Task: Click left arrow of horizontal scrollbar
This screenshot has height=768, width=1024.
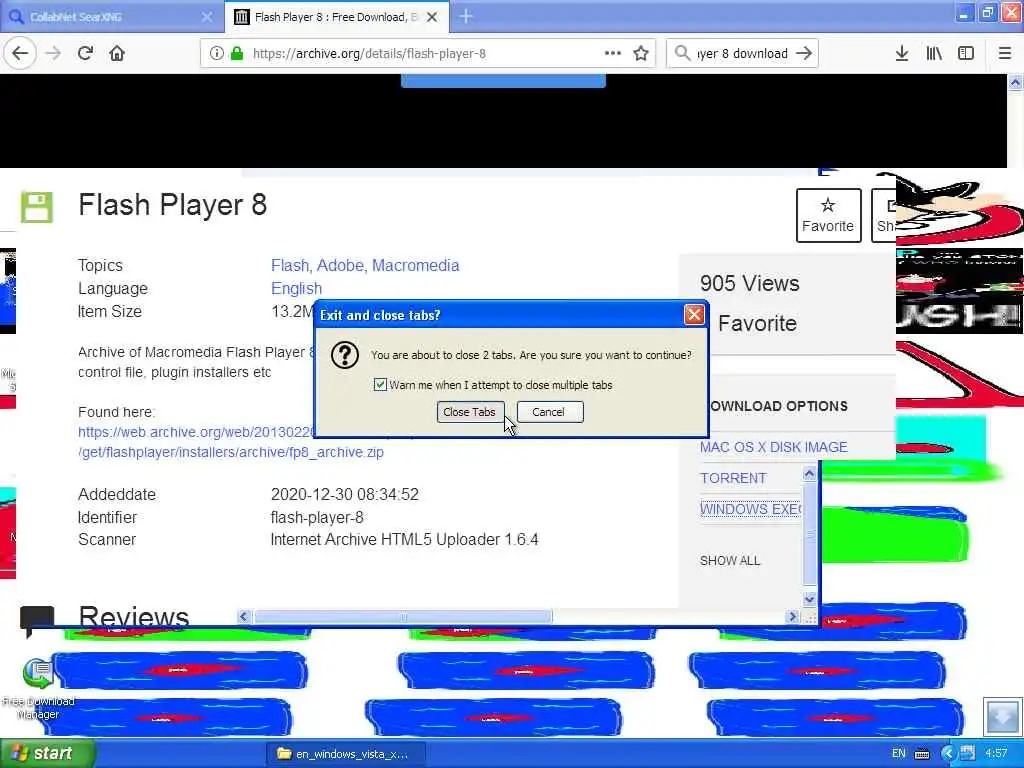Action: click(244, 616)
